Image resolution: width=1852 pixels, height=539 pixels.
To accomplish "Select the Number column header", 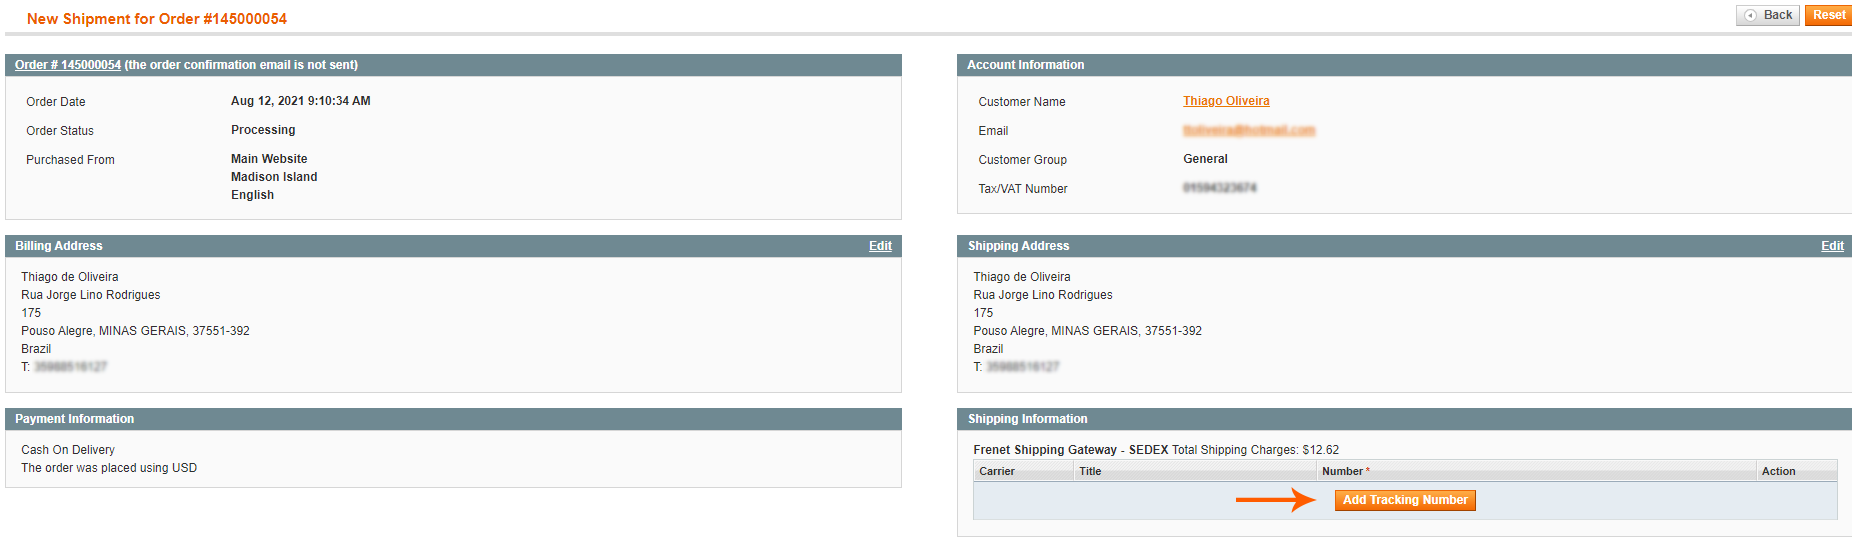I will (1536, 471).
